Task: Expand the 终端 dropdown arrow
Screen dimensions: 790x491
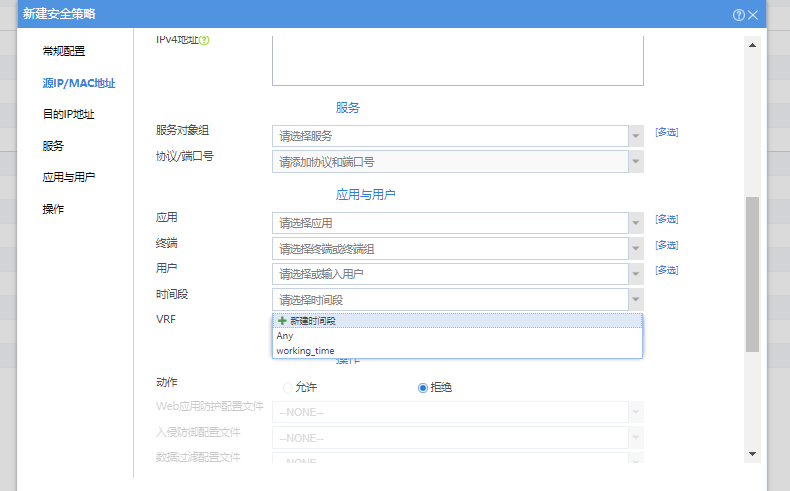Action: coord(635,248)
